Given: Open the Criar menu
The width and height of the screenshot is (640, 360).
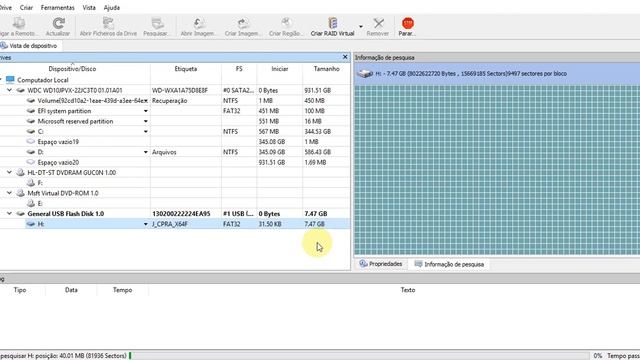Looking at the screenshot, I should click(26, 7).
